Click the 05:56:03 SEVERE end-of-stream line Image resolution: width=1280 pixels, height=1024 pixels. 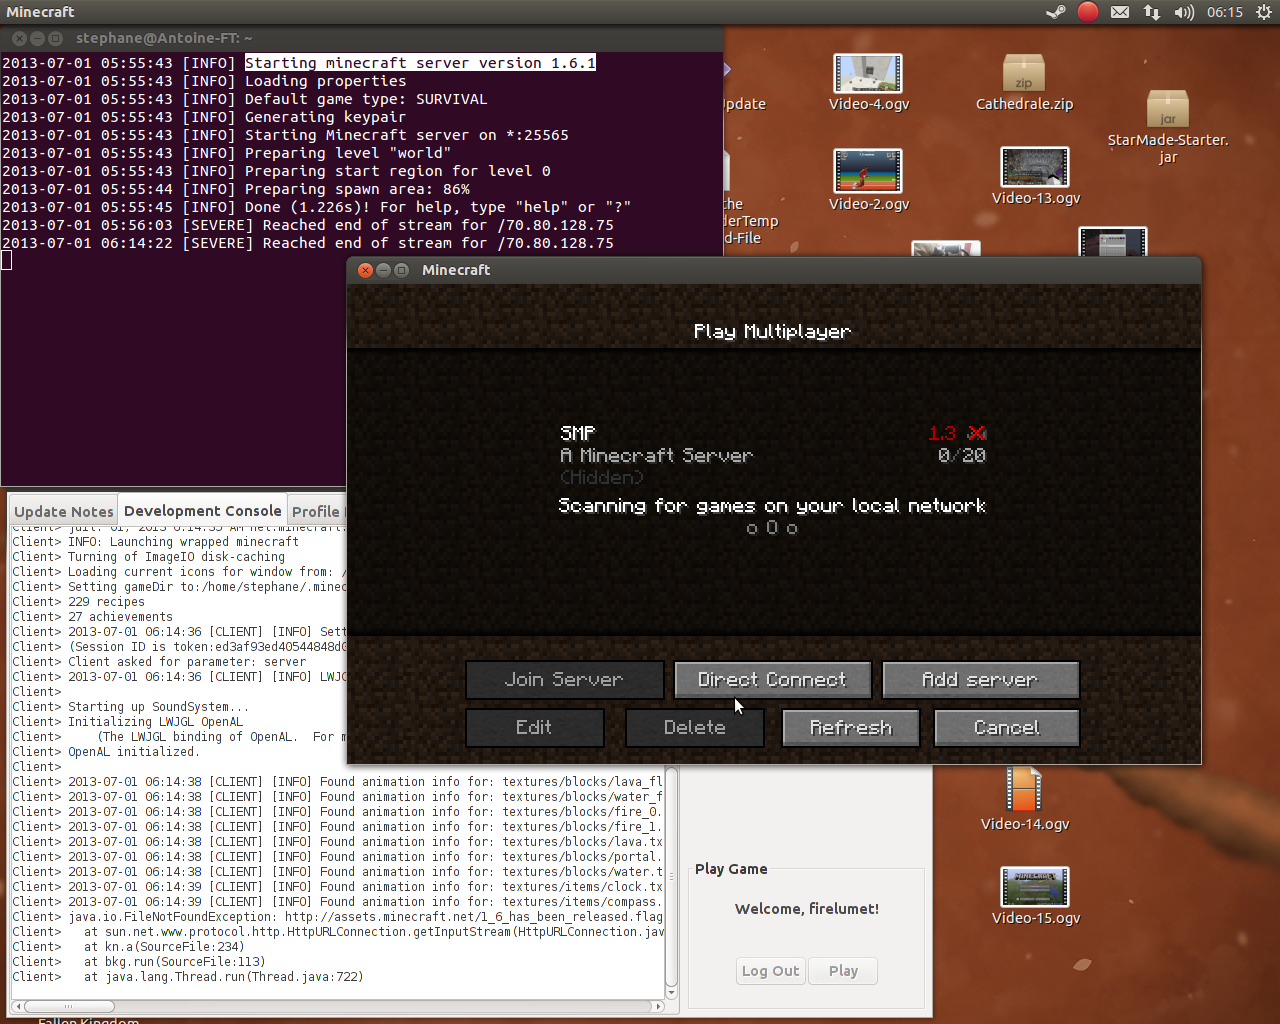(x=308, y=225)
